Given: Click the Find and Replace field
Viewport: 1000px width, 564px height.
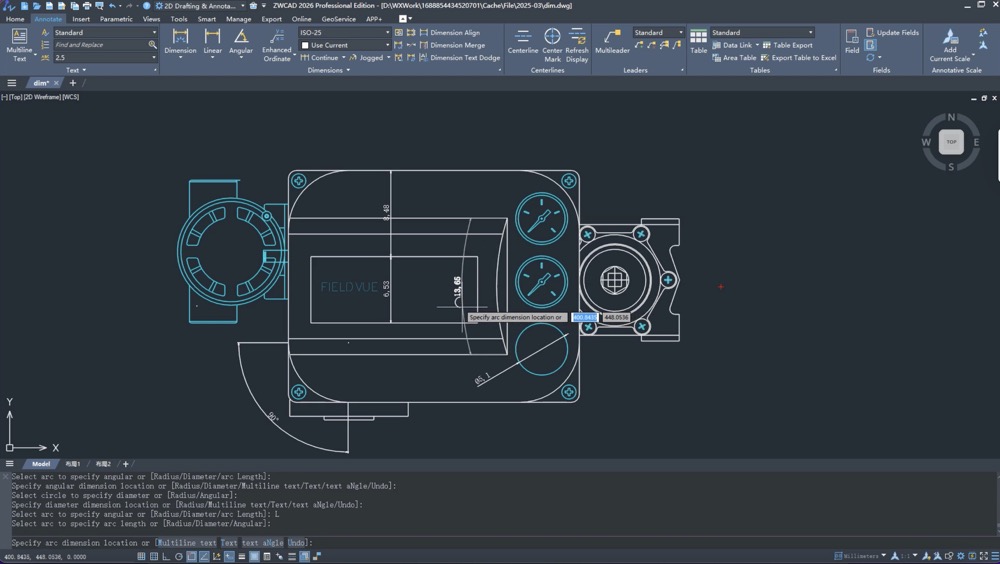Looking at the screenshot, I should click(x=100, y=45).
